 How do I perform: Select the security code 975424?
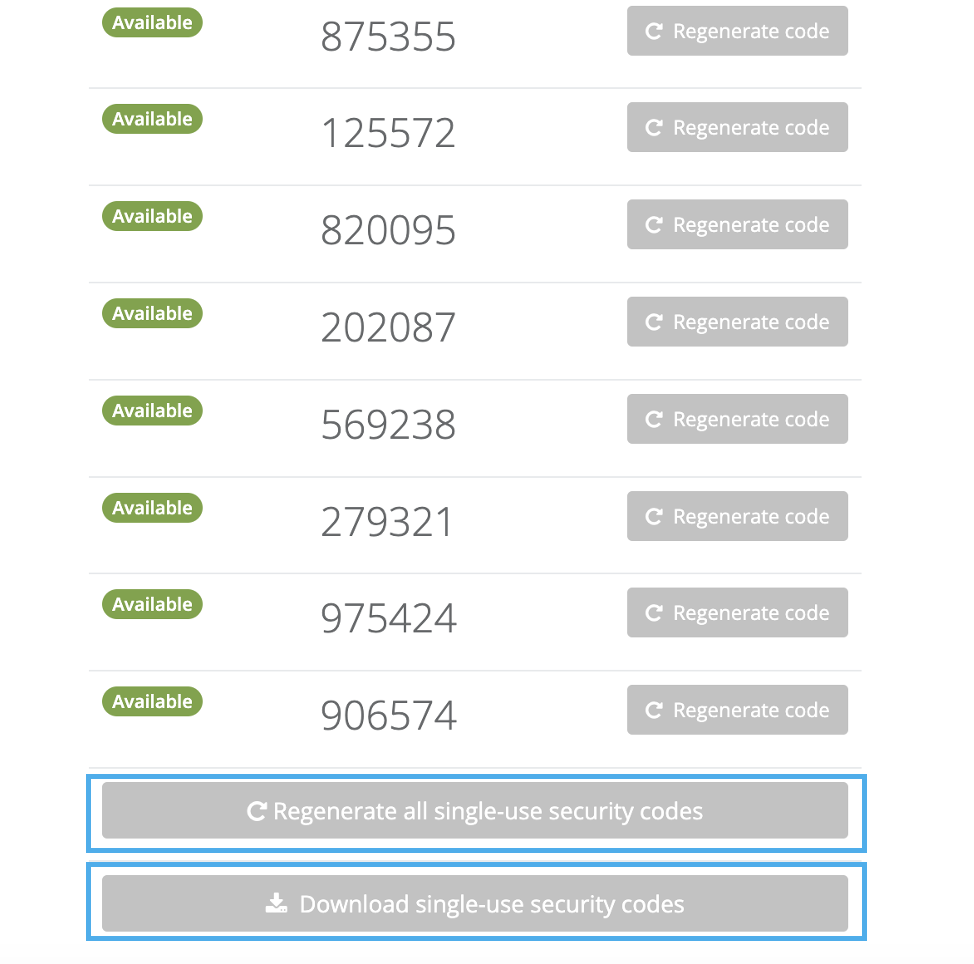point(388,619)
